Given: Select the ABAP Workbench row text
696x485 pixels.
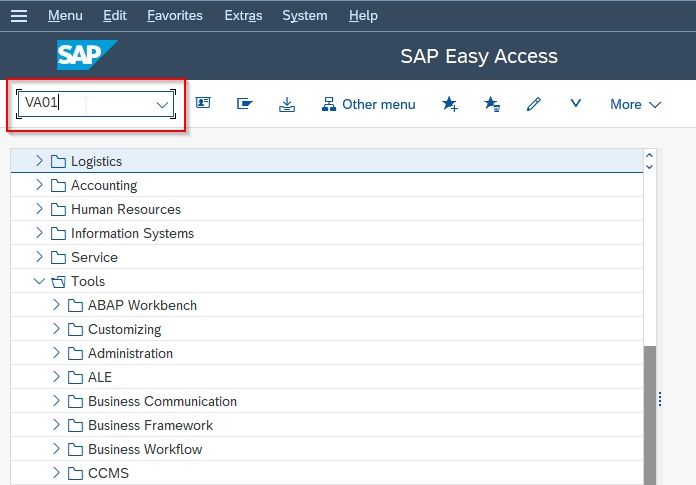Looking at the screenshot, I should 142,305.
